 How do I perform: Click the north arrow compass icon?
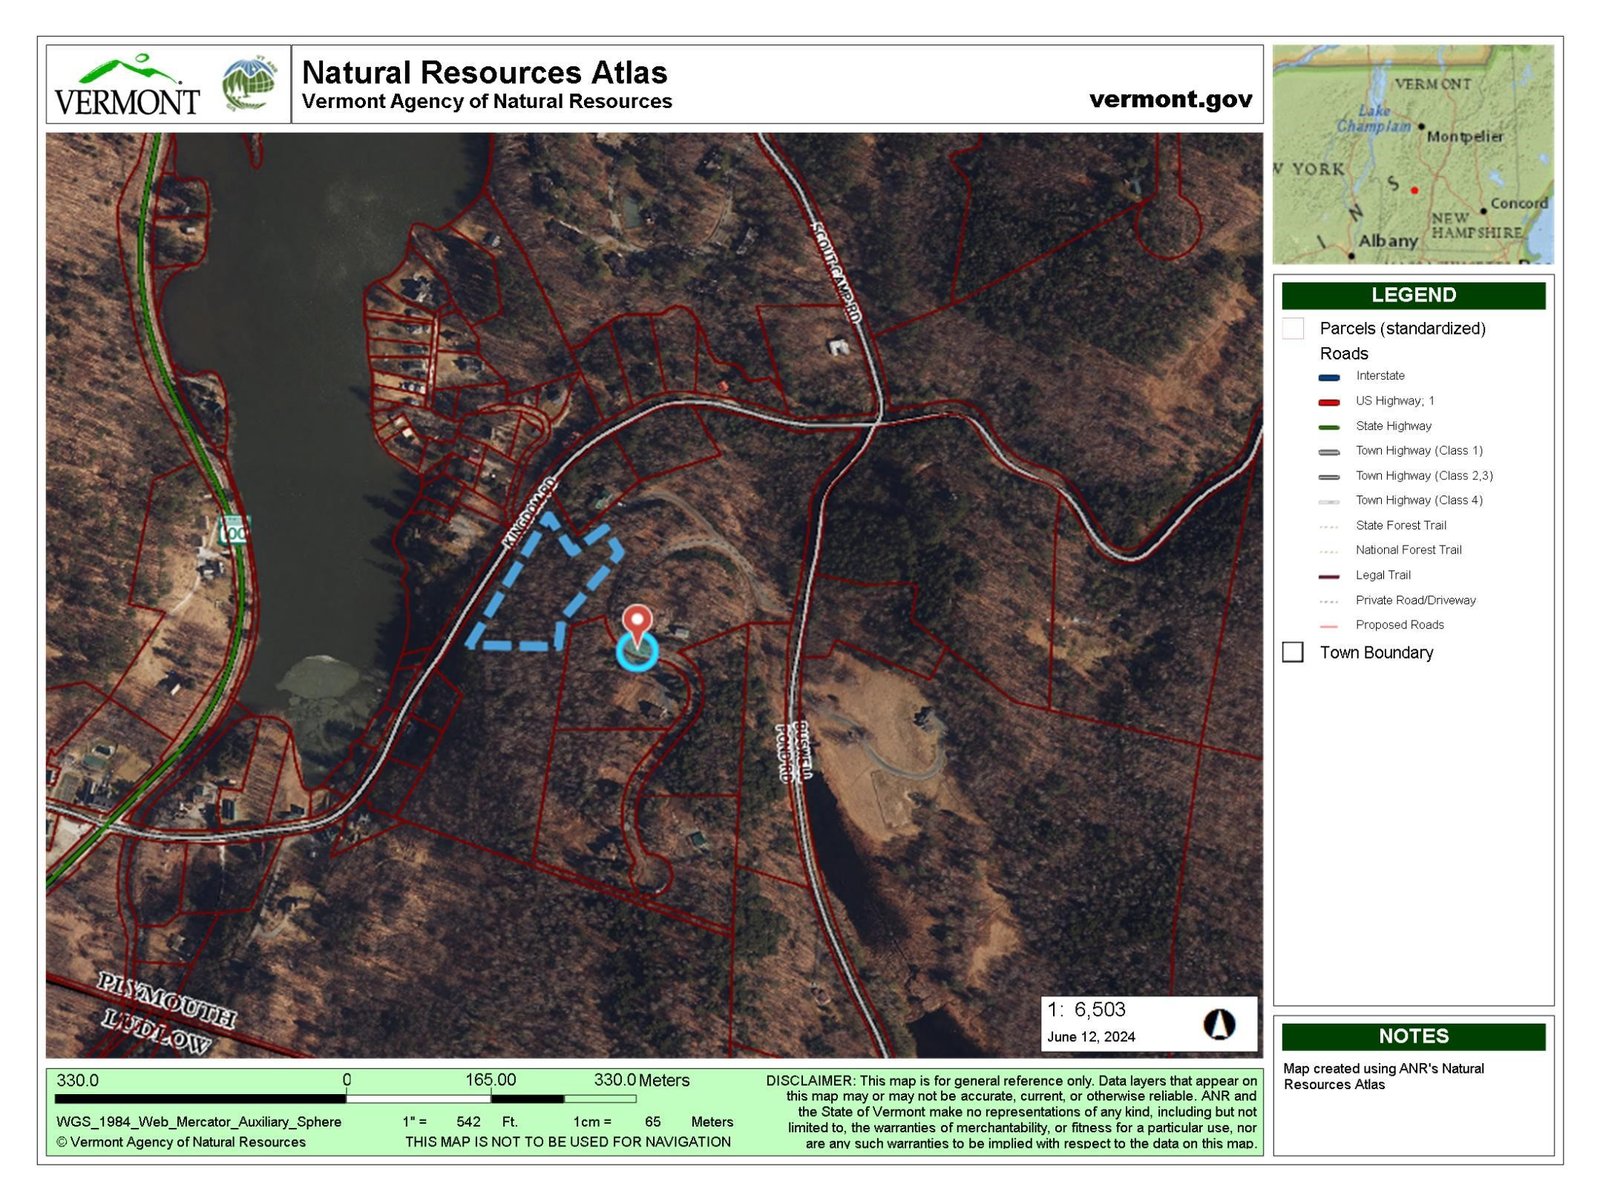tap(1219, 1024)
